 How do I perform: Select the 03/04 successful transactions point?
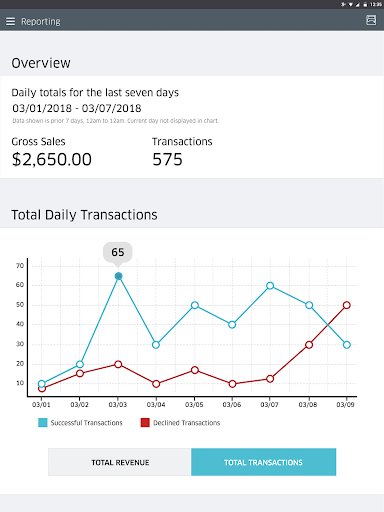tap(156, 345)
